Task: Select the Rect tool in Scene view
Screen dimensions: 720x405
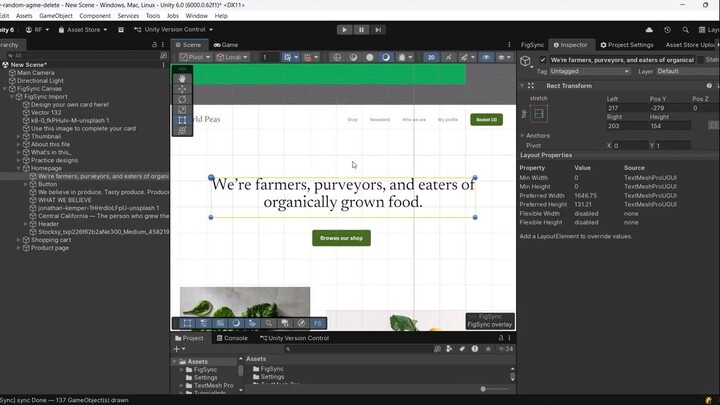Action: pos(182,120)
